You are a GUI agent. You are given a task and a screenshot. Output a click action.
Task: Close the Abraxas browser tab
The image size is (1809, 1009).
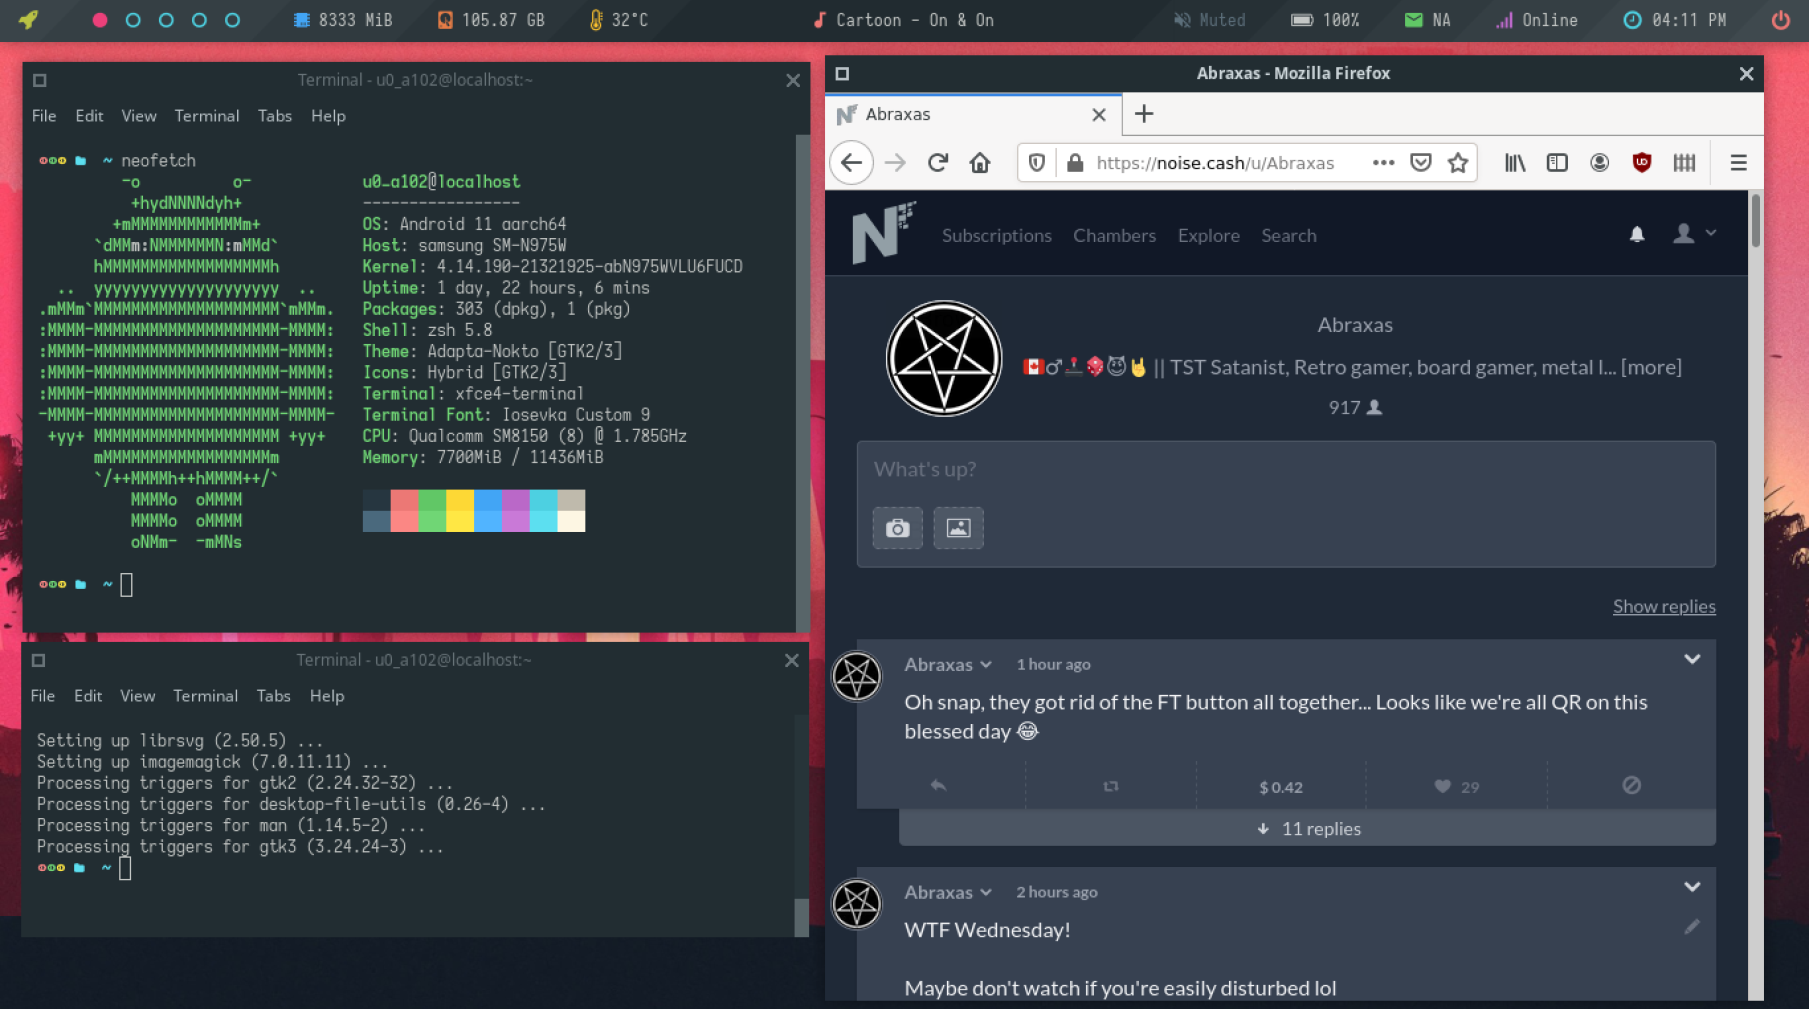click(1099, 115)
